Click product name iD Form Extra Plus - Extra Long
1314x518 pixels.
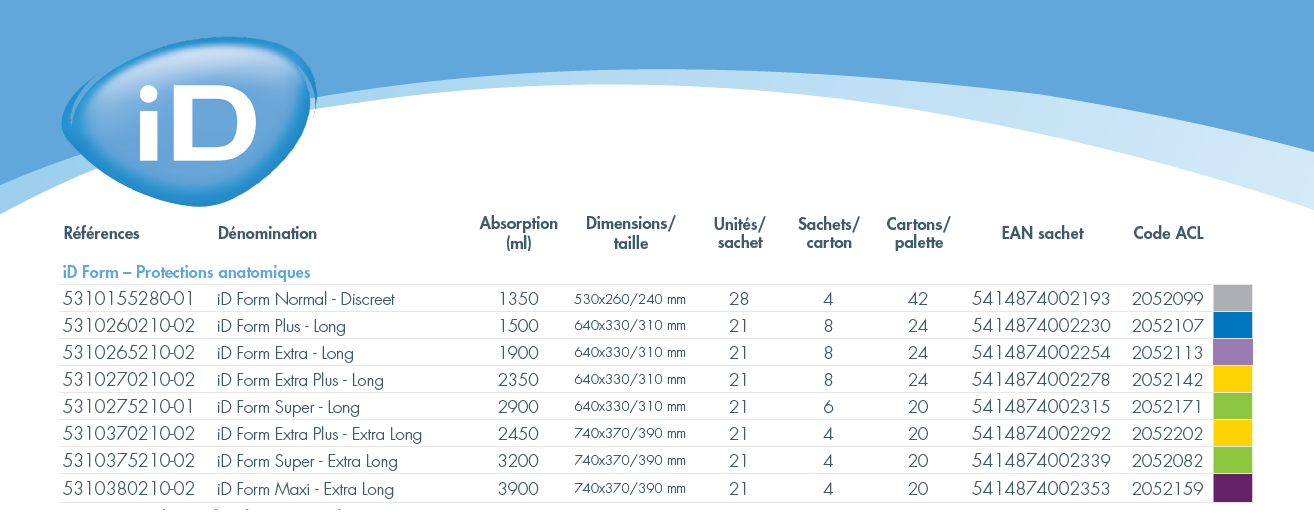(319, 434)
